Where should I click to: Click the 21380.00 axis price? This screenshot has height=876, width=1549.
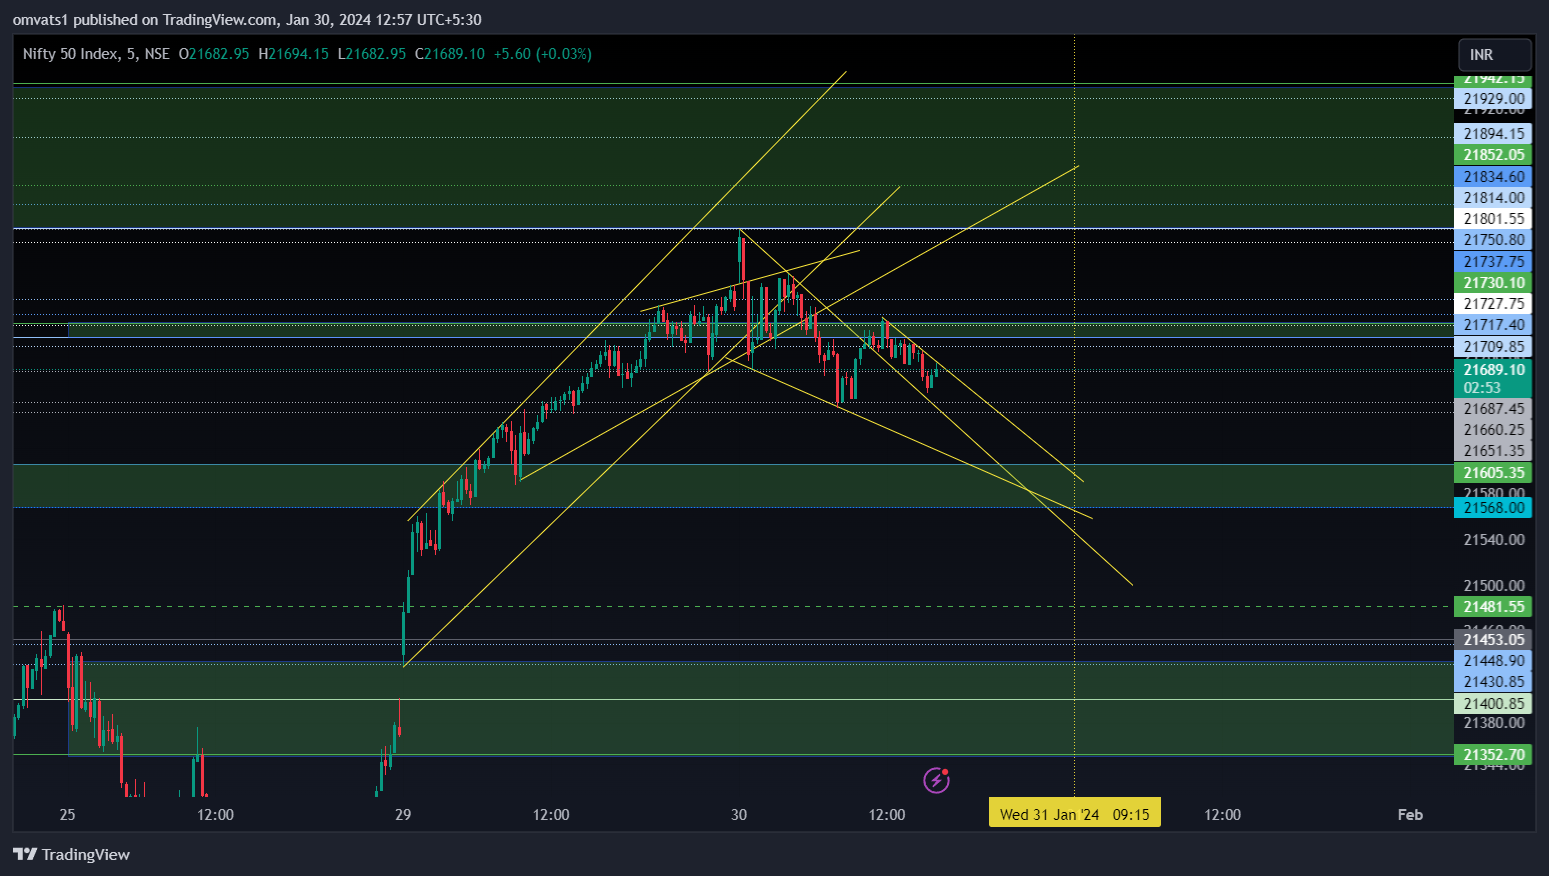tap(1494, 722)
